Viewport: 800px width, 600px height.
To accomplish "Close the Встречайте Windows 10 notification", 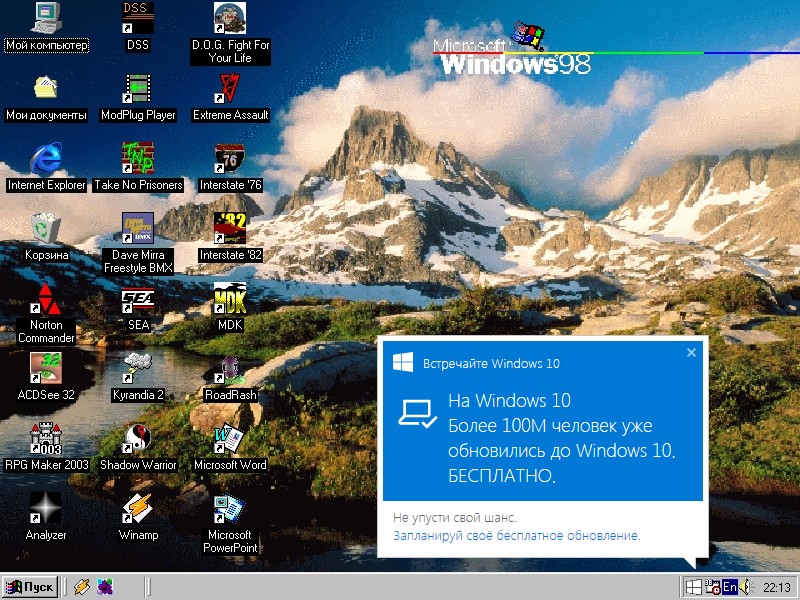I will (691, 353).
